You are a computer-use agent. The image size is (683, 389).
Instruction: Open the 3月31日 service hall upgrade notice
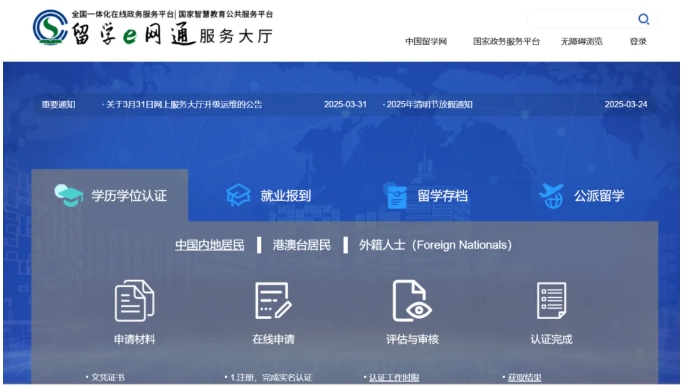(182, 105)
